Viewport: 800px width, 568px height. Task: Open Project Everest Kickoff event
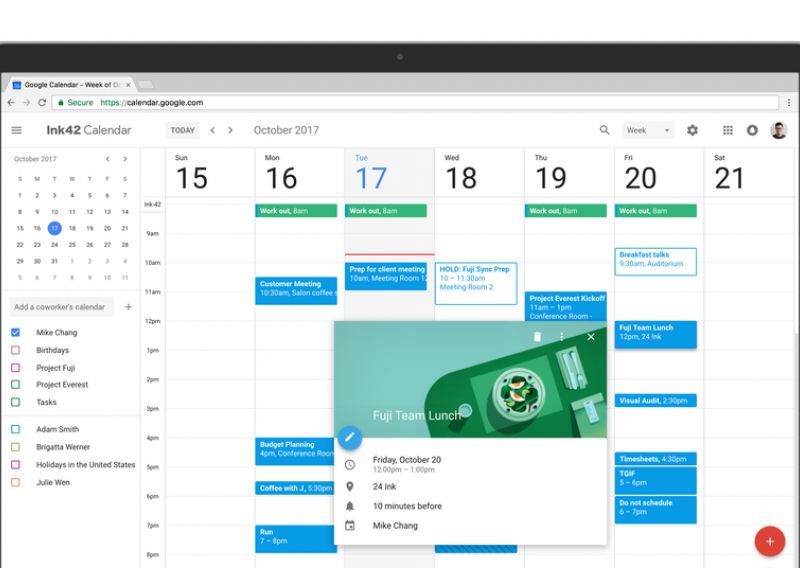[566, 306]
